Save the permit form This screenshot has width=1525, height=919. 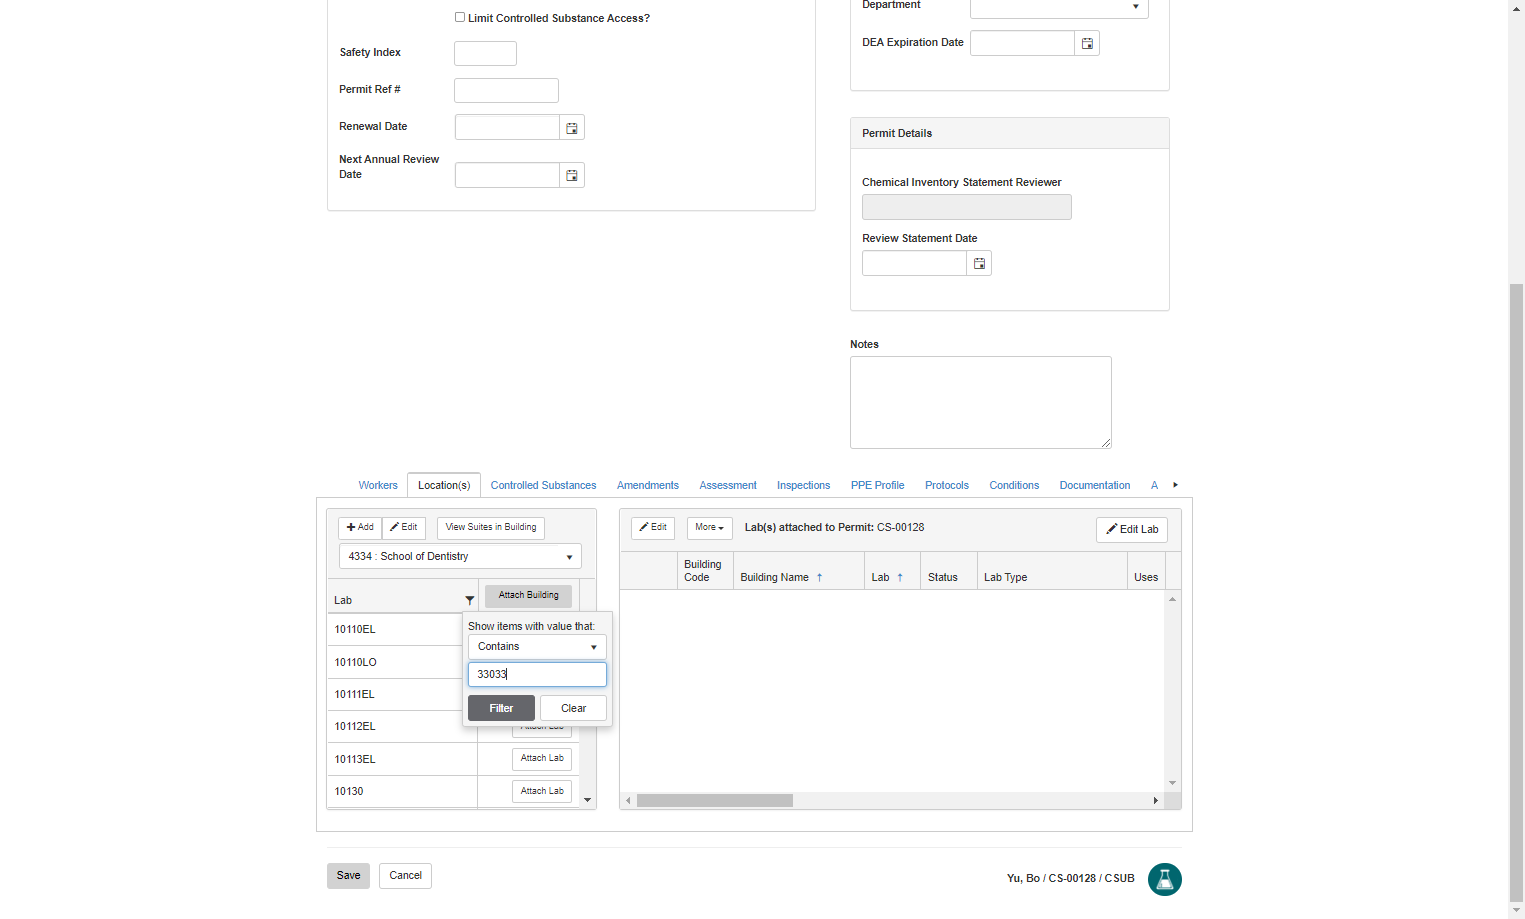pyautogui.click(x=348, y=876)
